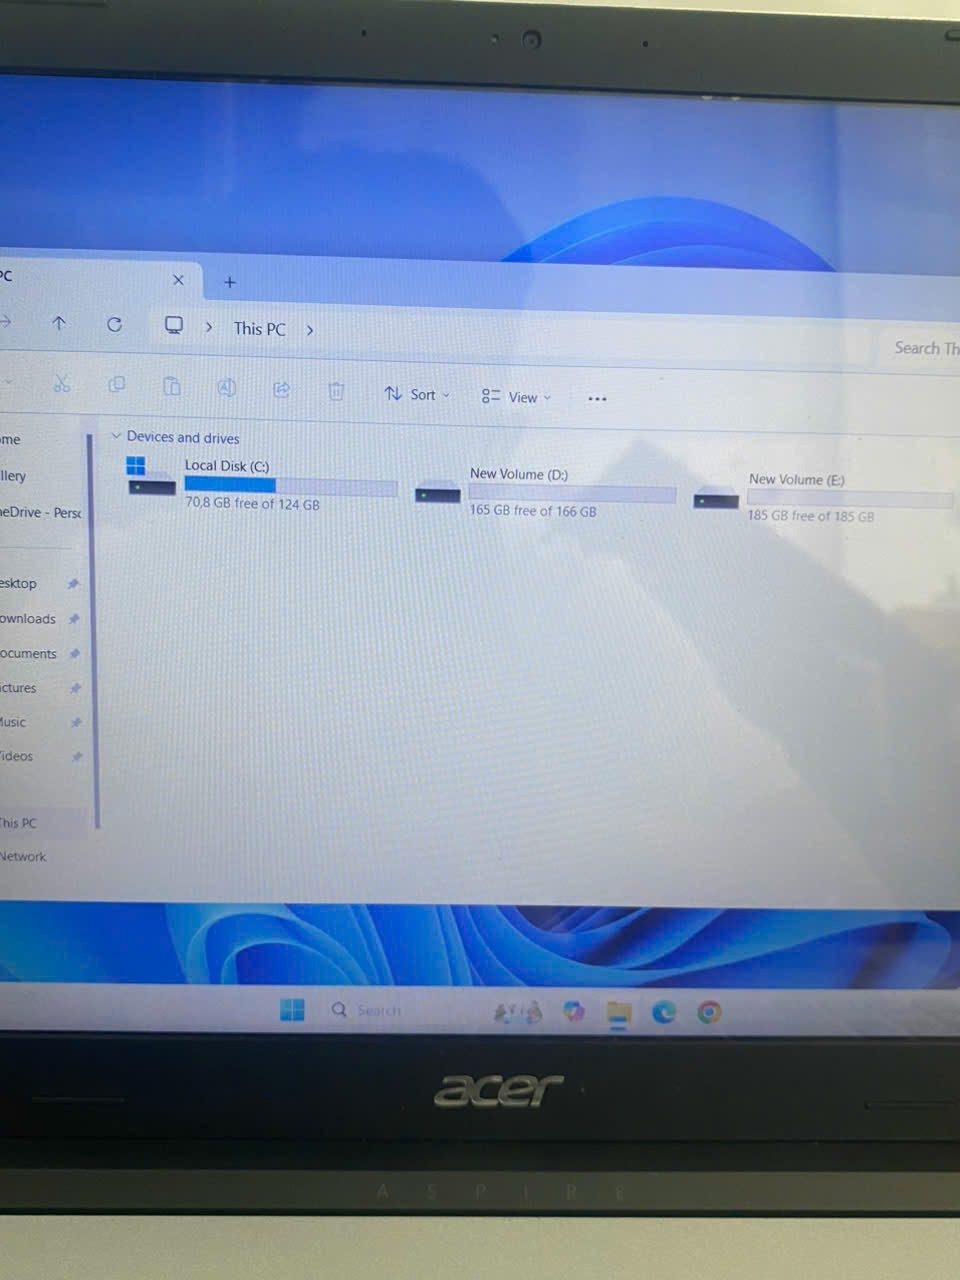This screenshot has height=1280, width=960.
Task: Click the "New Volume (E:)" label
Action: pos(797,480)
